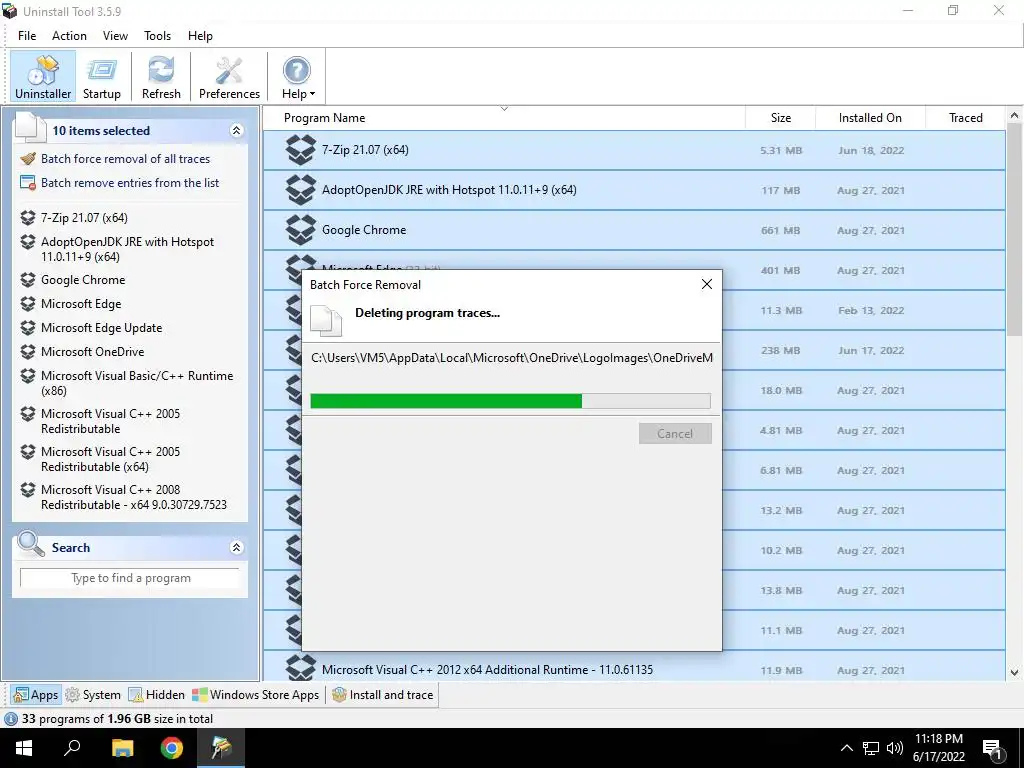This screenshot has height=768, width=1024.
Task: Collapse the Search panel
Action: tap(236, 547)
